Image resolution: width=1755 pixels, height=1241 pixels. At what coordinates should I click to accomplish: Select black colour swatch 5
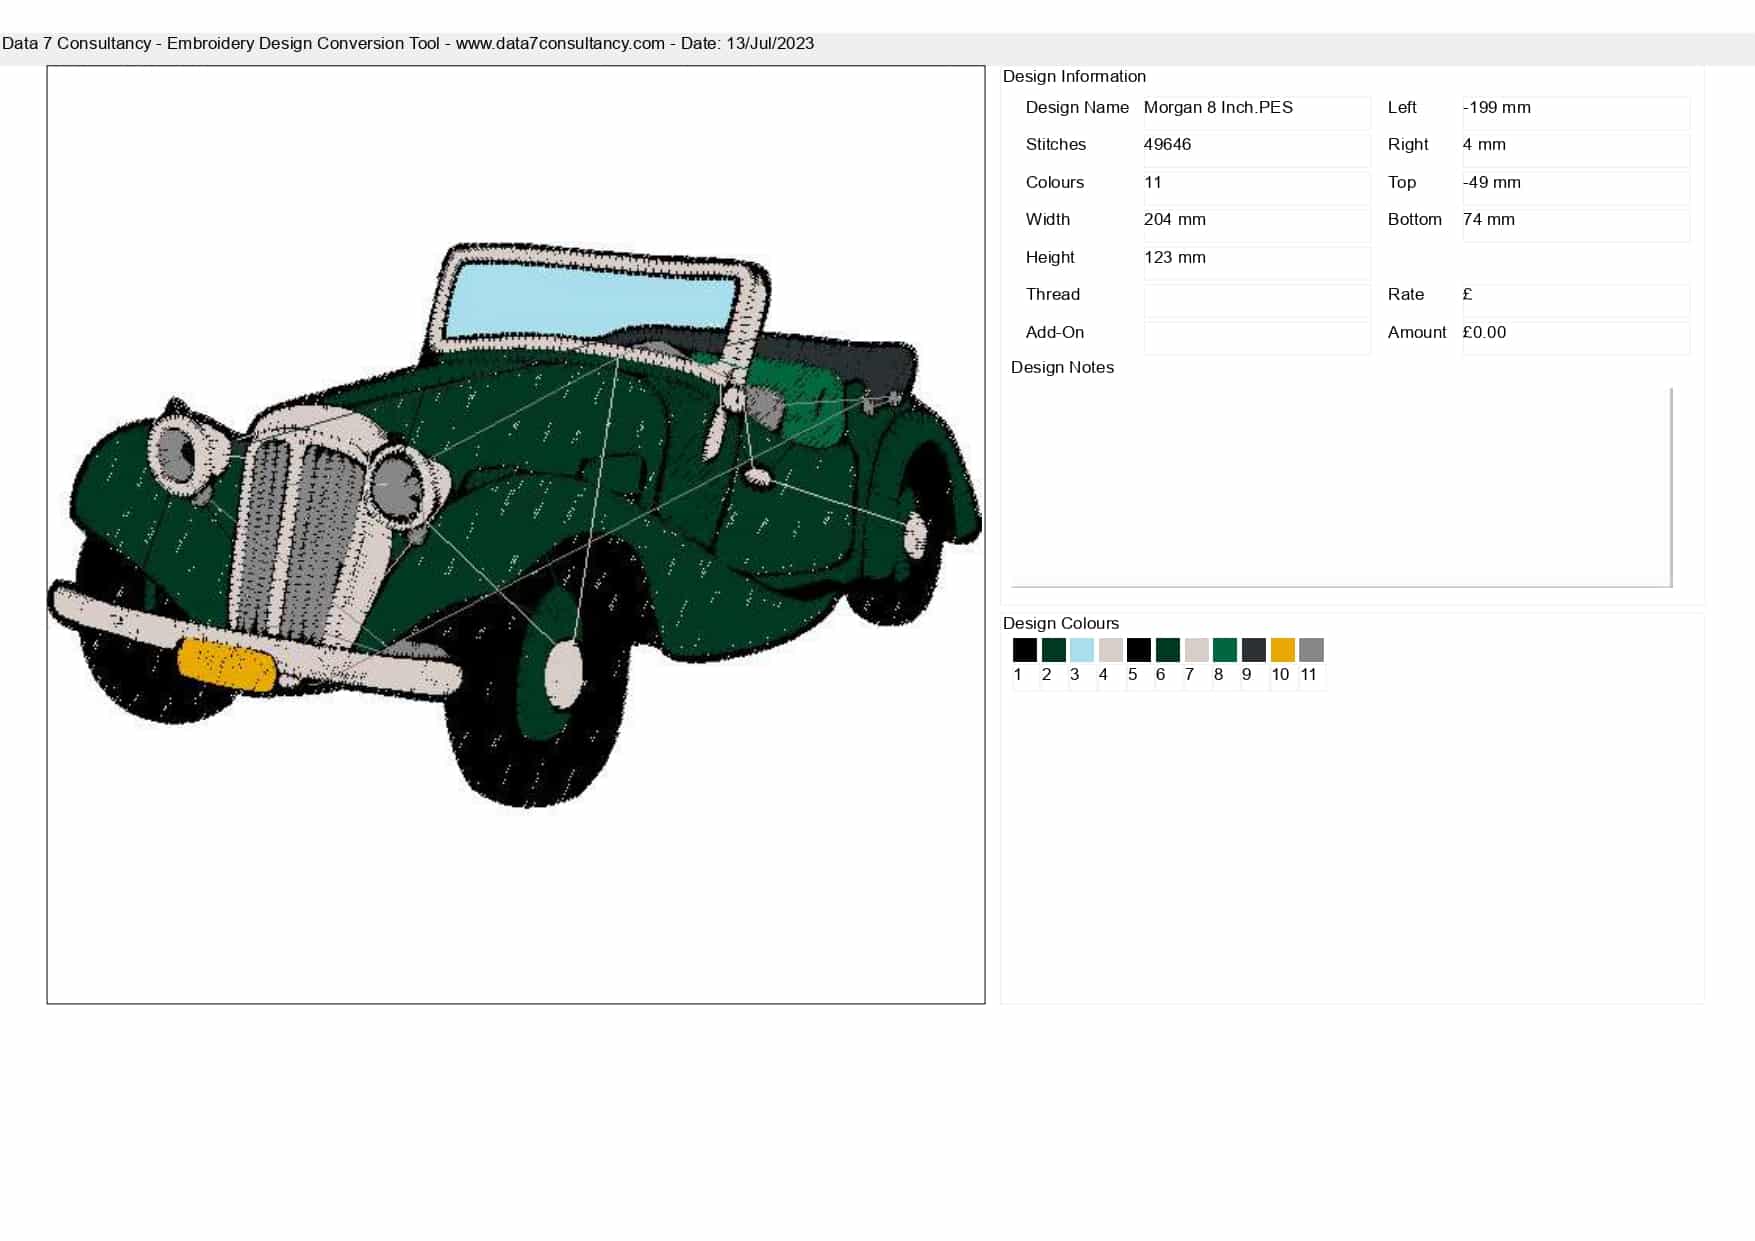tap(1139, 650)
